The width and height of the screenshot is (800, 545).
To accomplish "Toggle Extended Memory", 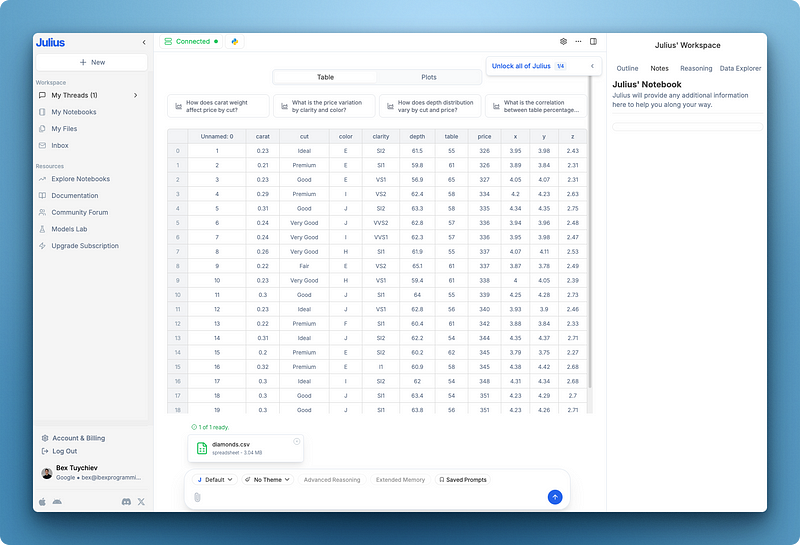I will click(401, 480).
